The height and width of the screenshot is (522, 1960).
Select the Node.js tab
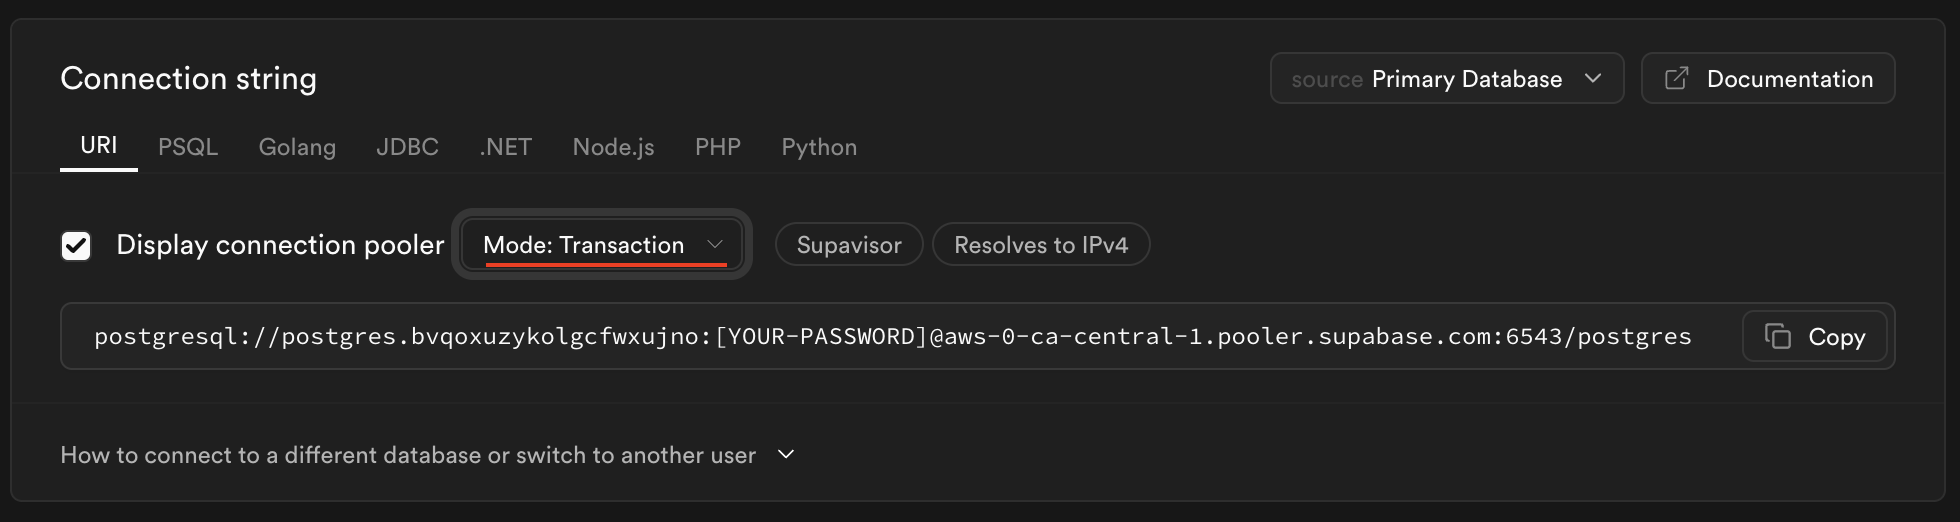pos(613,147)
